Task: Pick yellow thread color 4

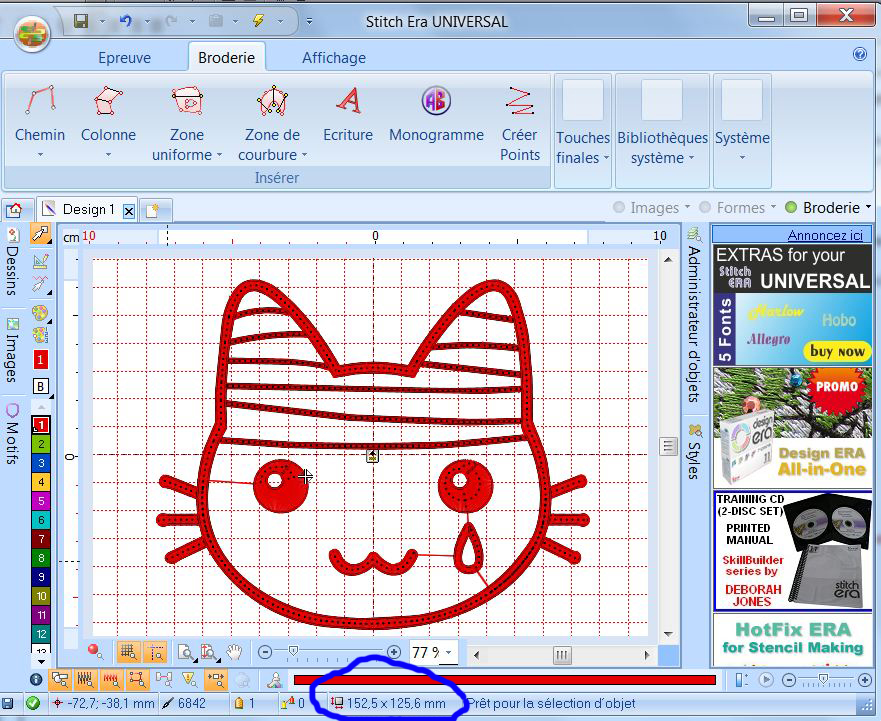Action: [40, 482]
